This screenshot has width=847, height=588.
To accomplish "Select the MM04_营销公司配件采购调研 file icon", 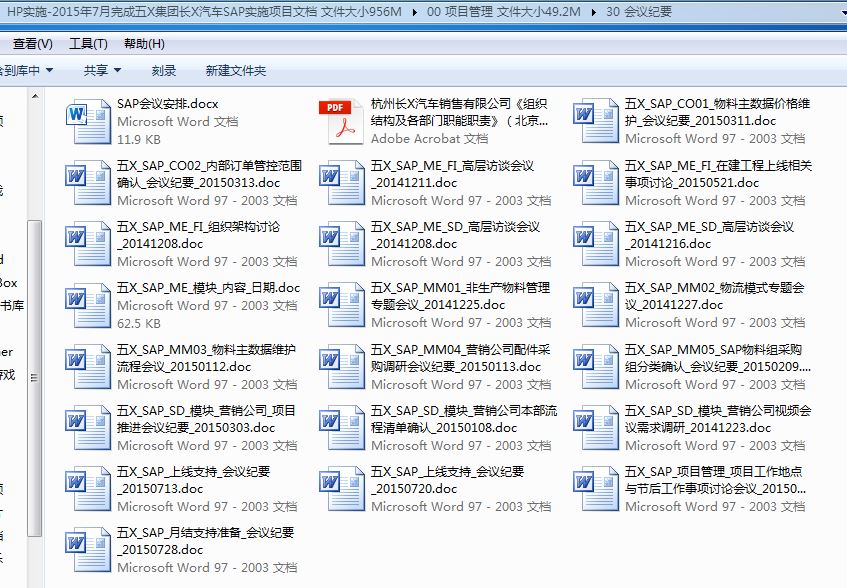I will point(342,367).
